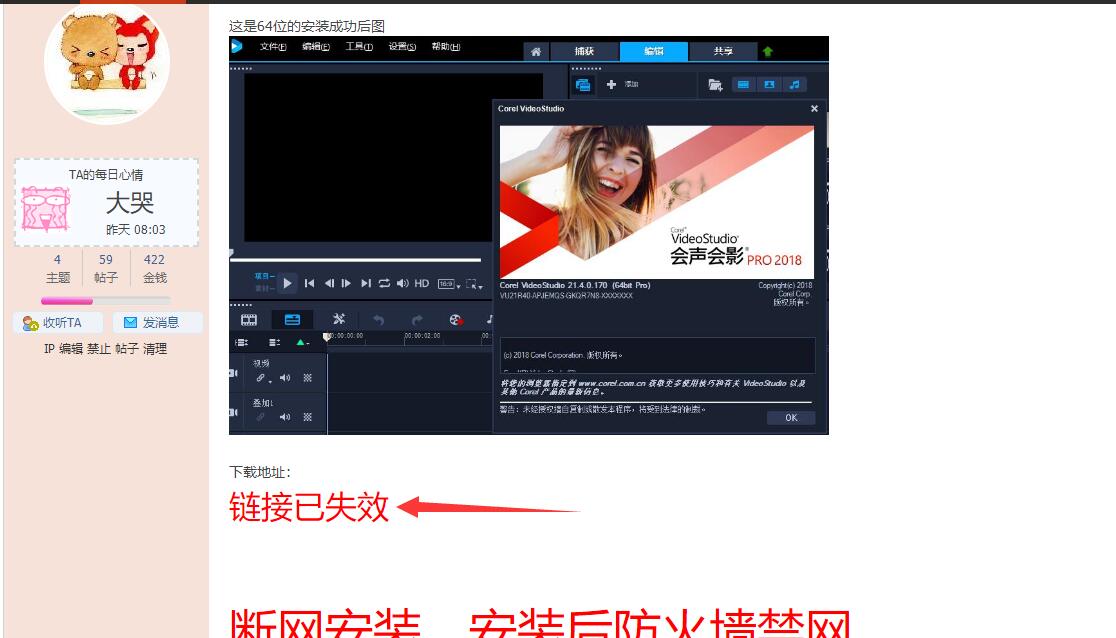
Task: Switch to the 捕获 capture tab
Action: [x=584, y=51]
